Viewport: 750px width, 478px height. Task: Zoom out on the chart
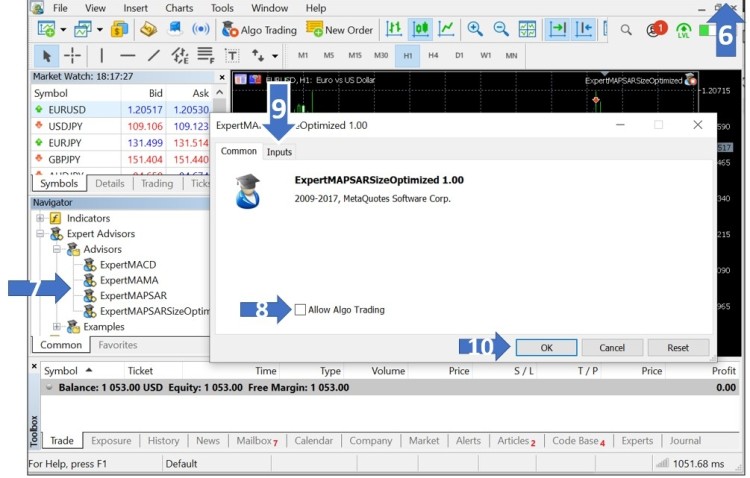click(501, 30)
